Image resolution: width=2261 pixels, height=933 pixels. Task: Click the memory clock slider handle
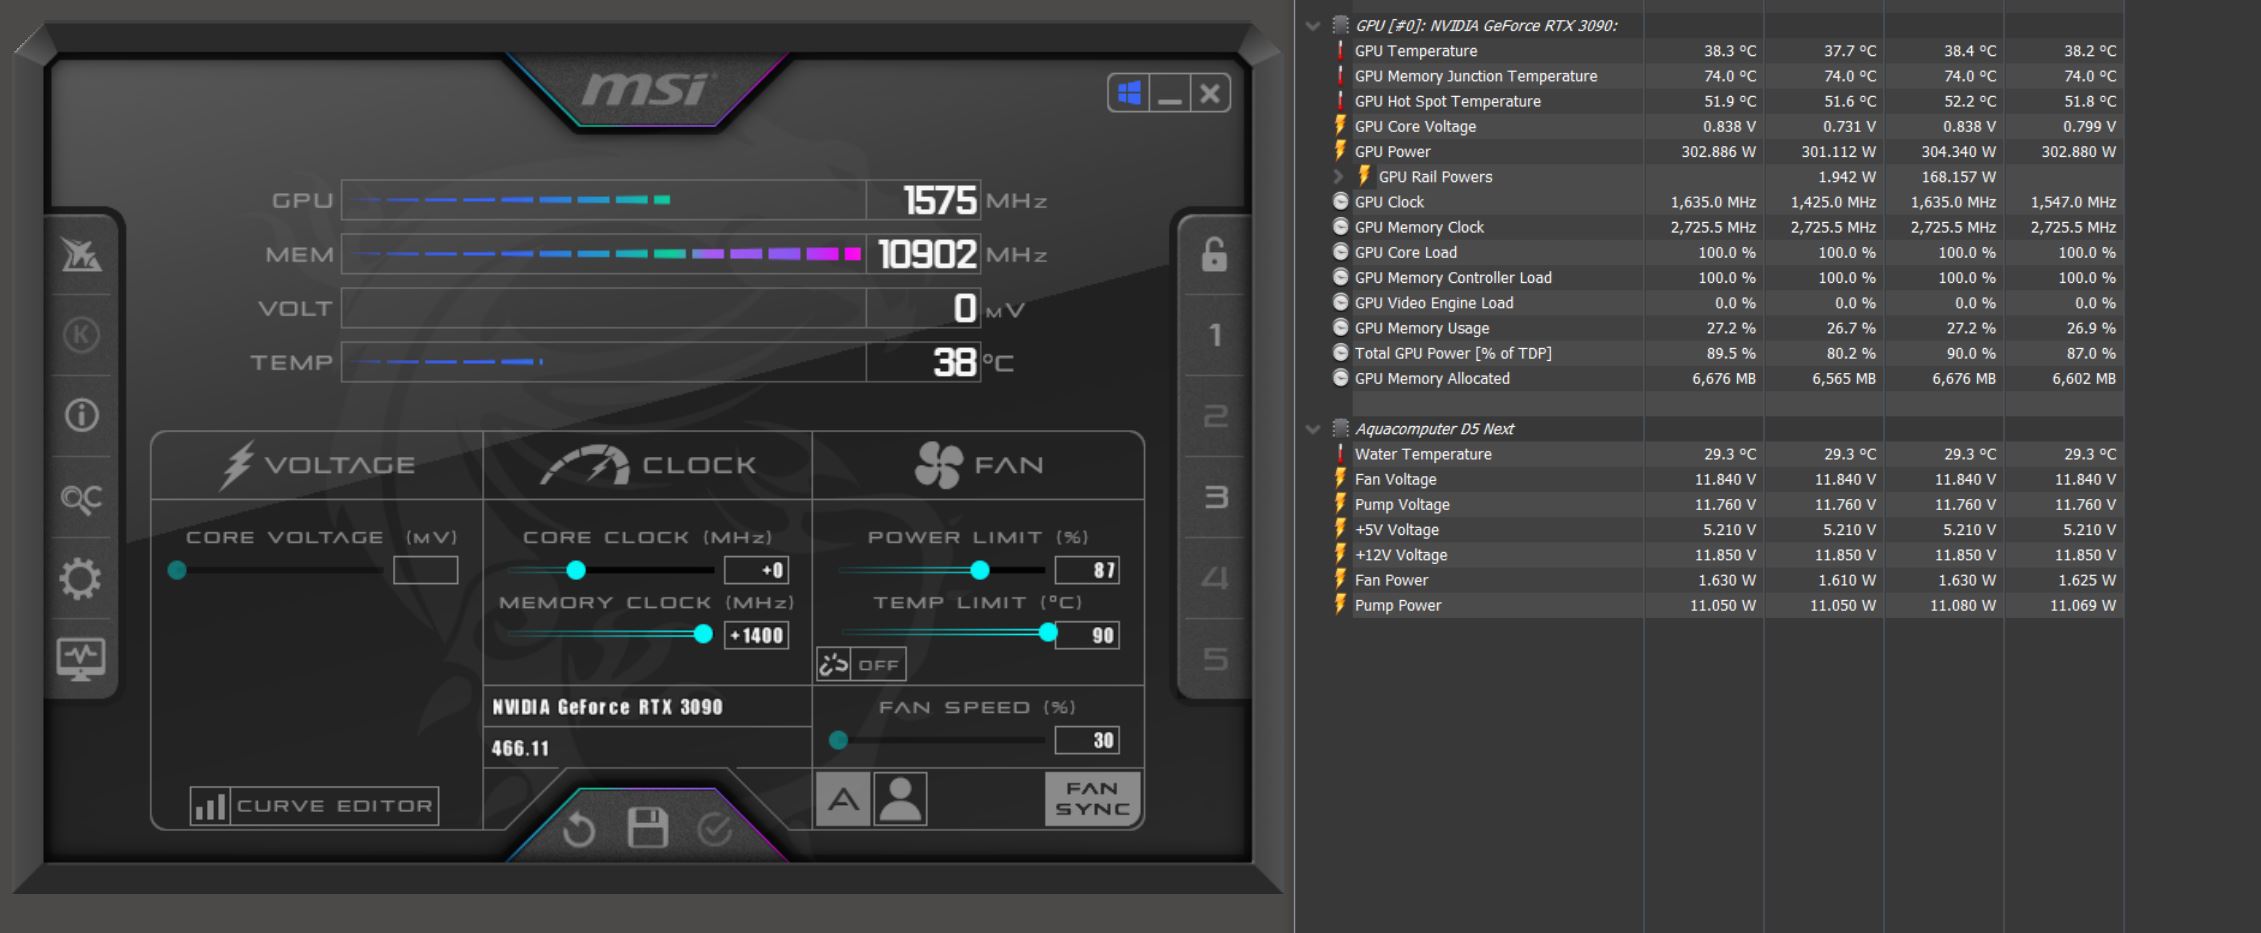point(703,634)
